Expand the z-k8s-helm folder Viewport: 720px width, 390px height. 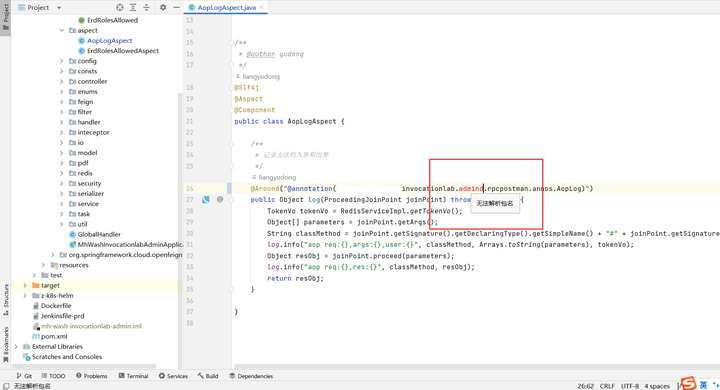click(x=25, y=295)
